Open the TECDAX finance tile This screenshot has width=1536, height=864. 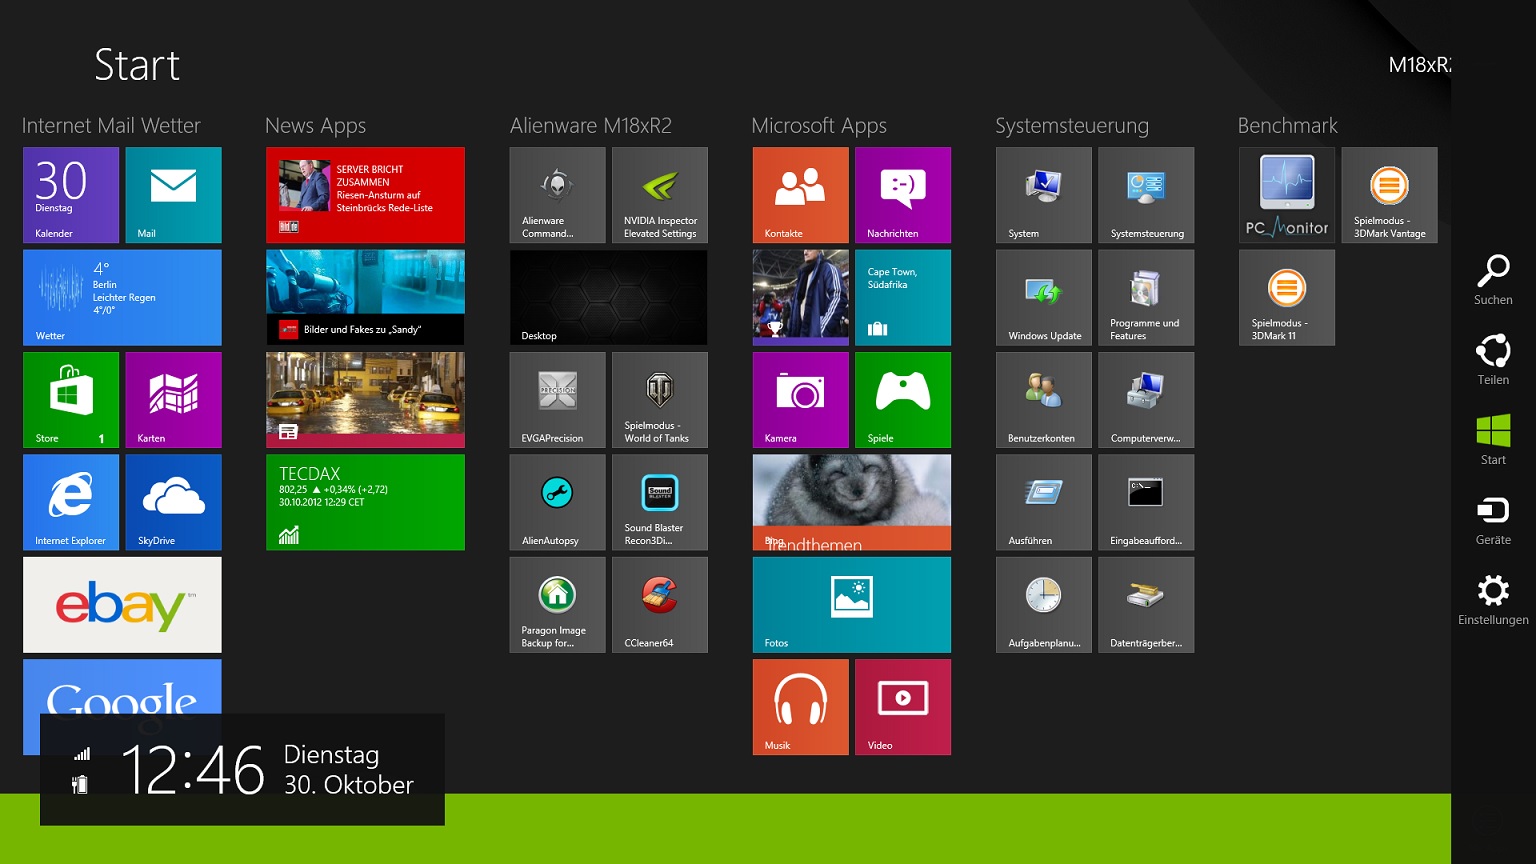coord(365,502)
